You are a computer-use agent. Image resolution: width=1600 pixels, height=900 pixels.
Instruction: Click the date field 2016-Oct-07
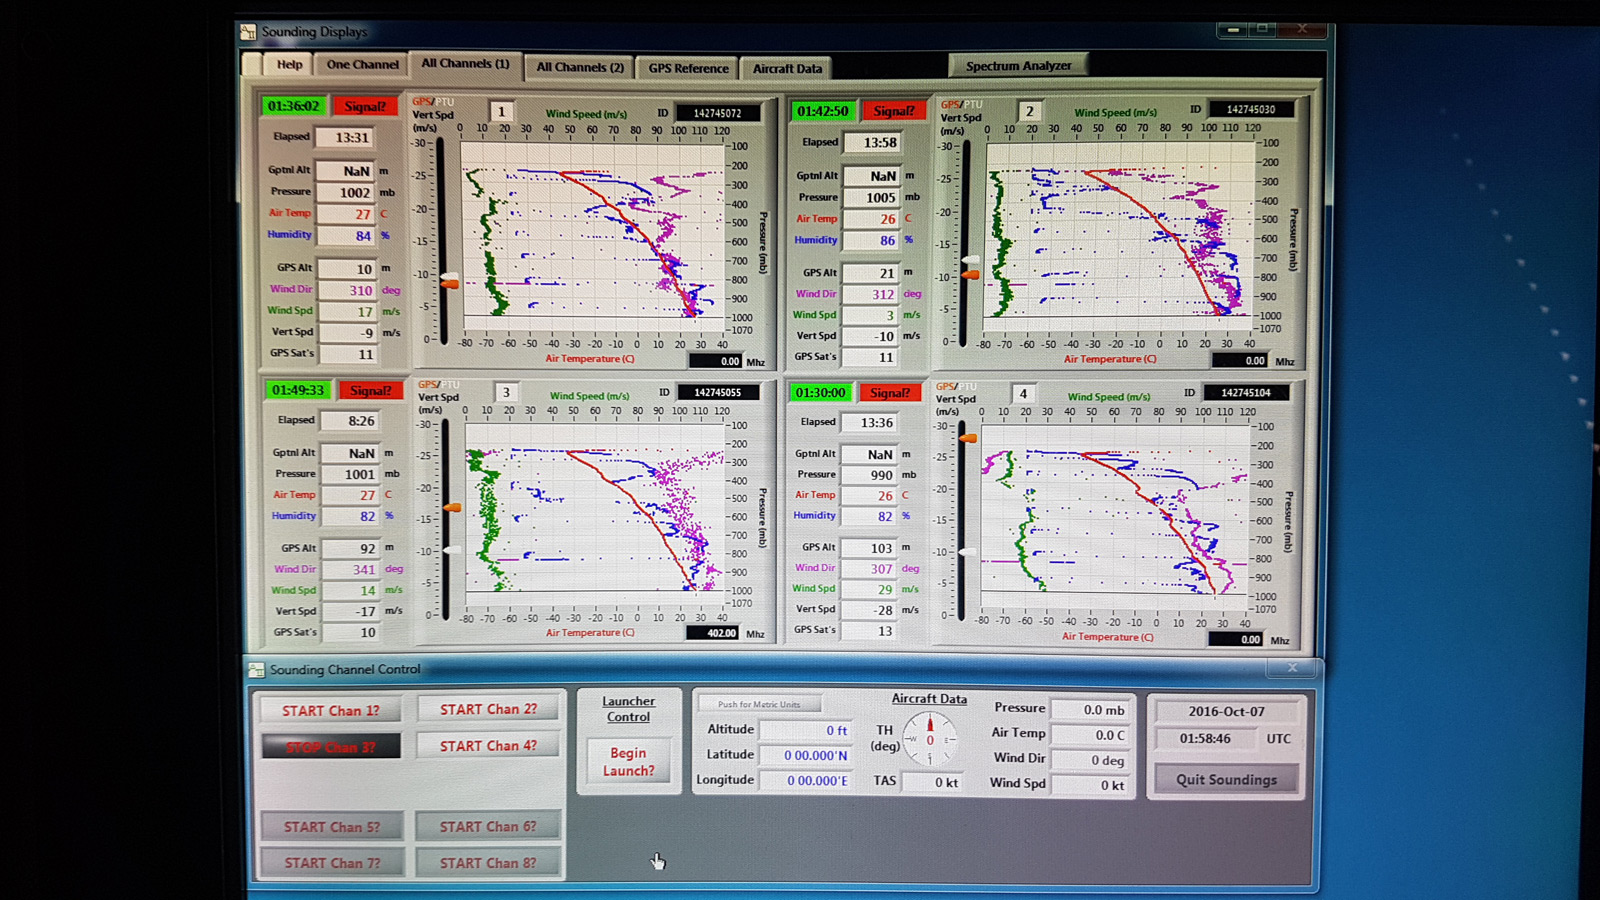(x=1226, y=712)
